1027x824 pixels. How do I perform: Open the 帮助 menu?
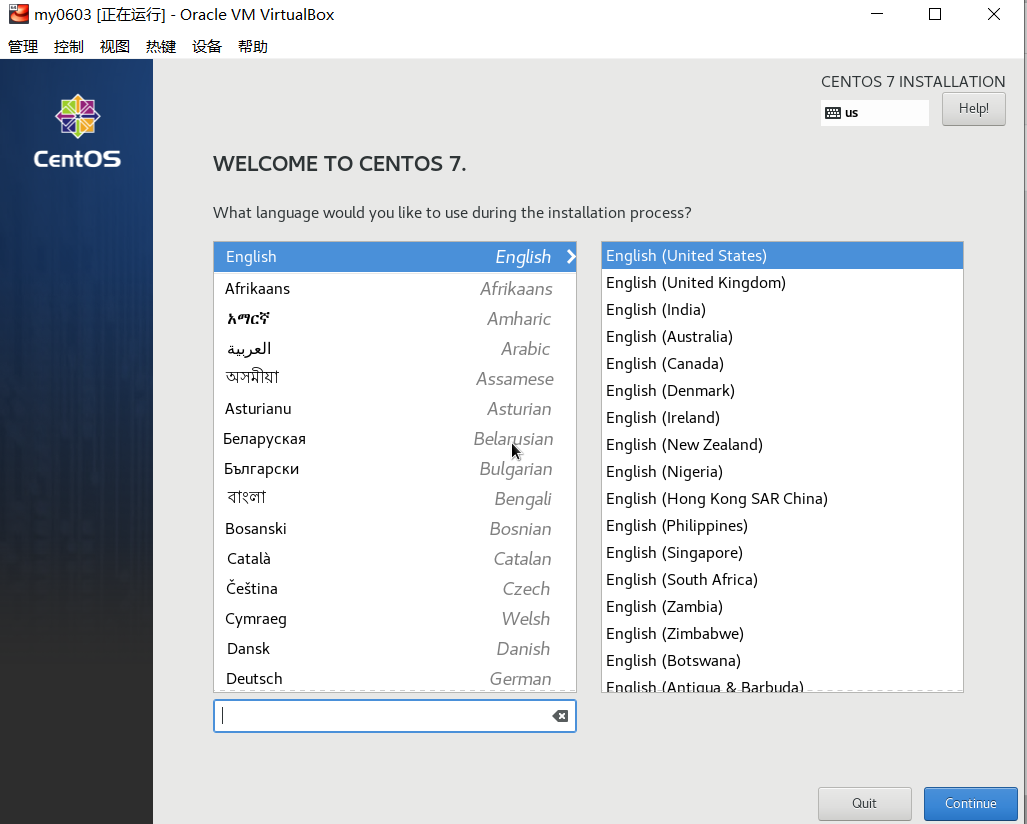tap(253, 47)
